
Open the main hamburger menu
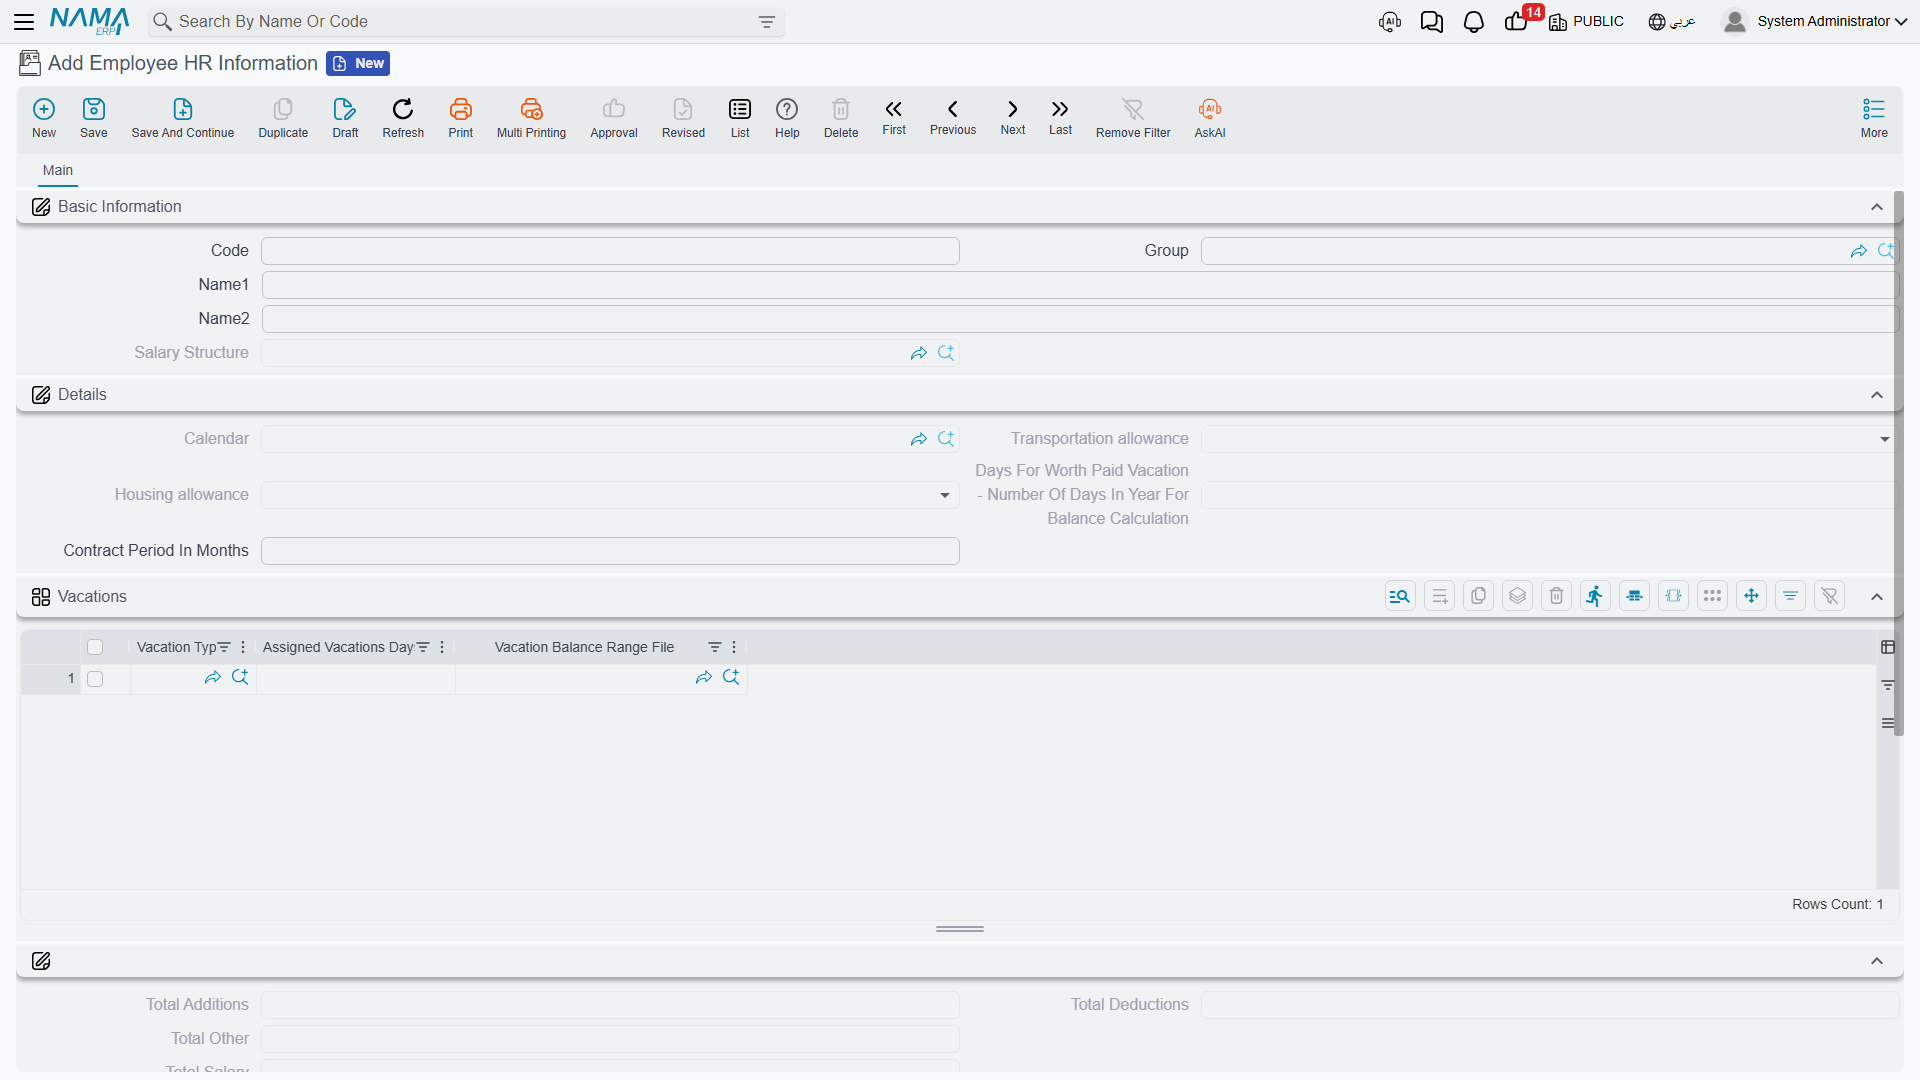[24, 21]
